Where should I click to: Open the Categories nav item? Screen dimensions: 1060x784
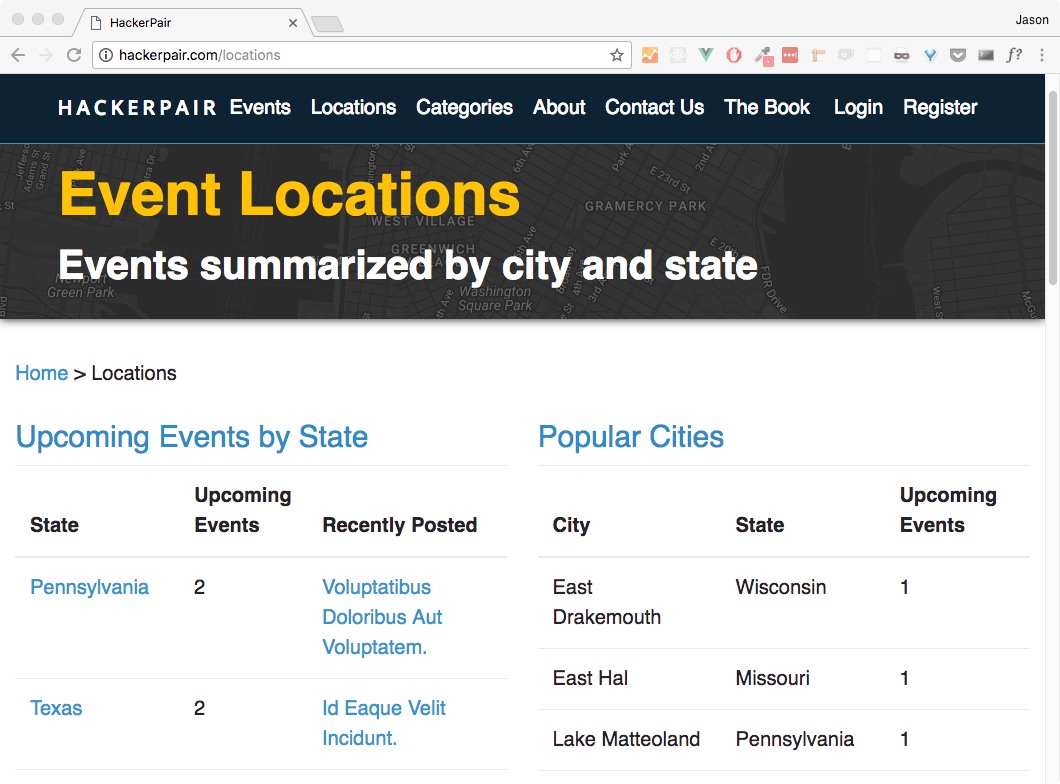pos(464,107)
